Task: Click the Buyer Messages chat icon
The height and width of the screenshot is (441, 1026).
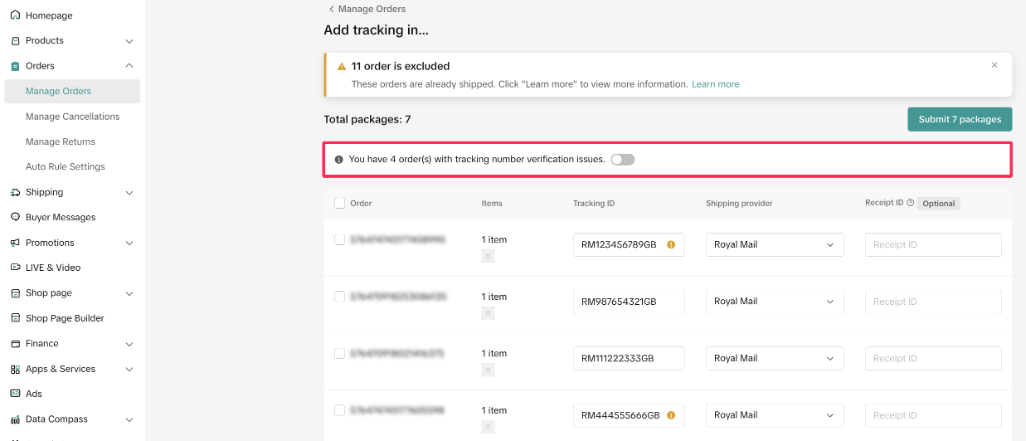Action: (15, 217)
